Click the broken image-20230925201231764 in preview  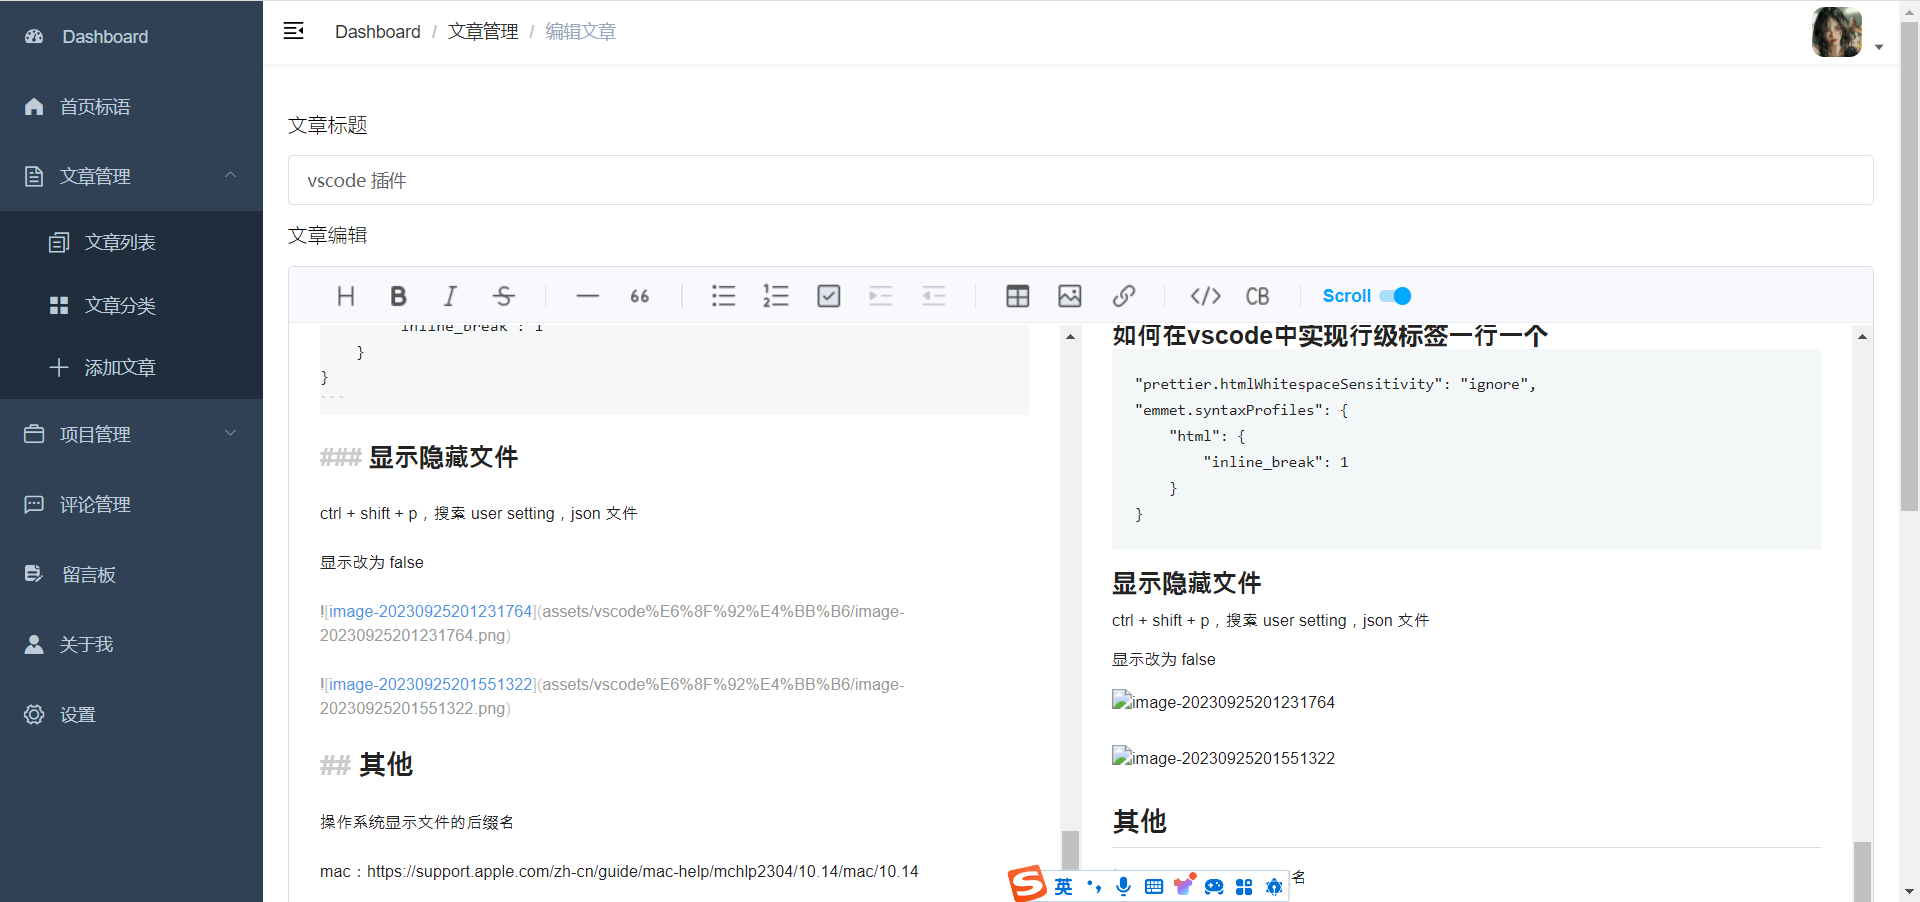(x=1223, y=702)
